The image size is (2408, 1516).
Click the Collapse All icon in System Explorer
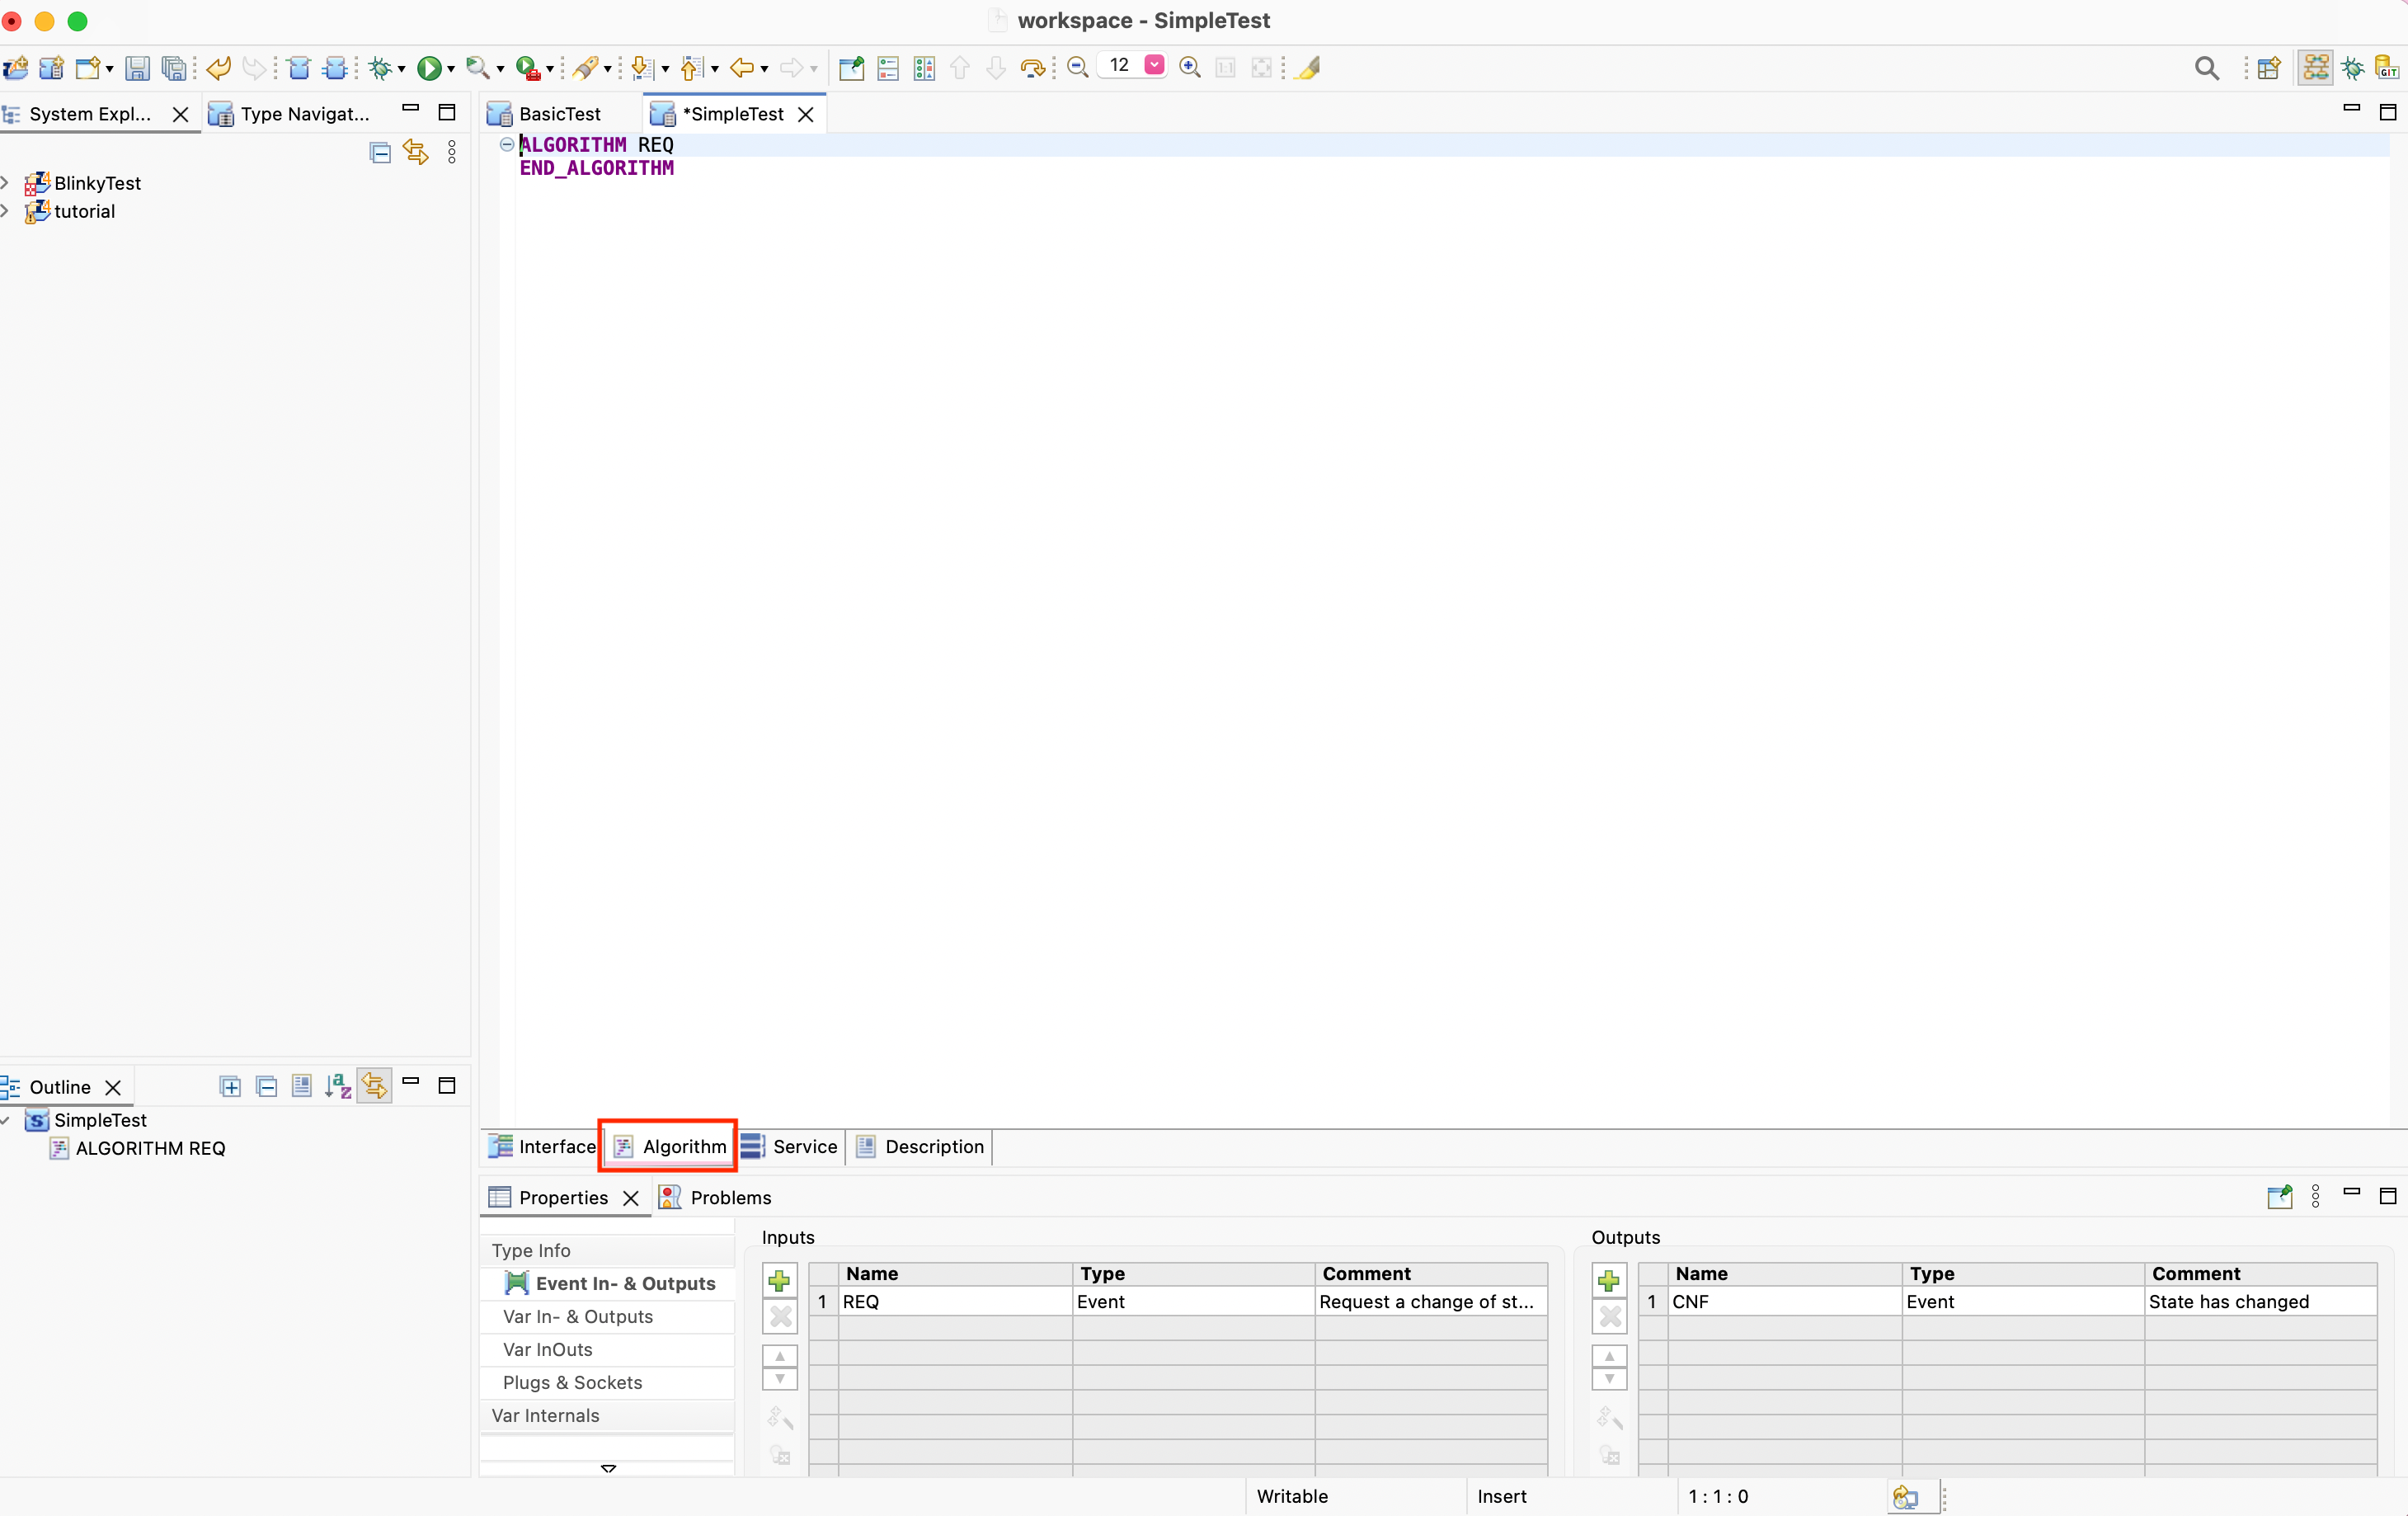[x=380, y=152]
